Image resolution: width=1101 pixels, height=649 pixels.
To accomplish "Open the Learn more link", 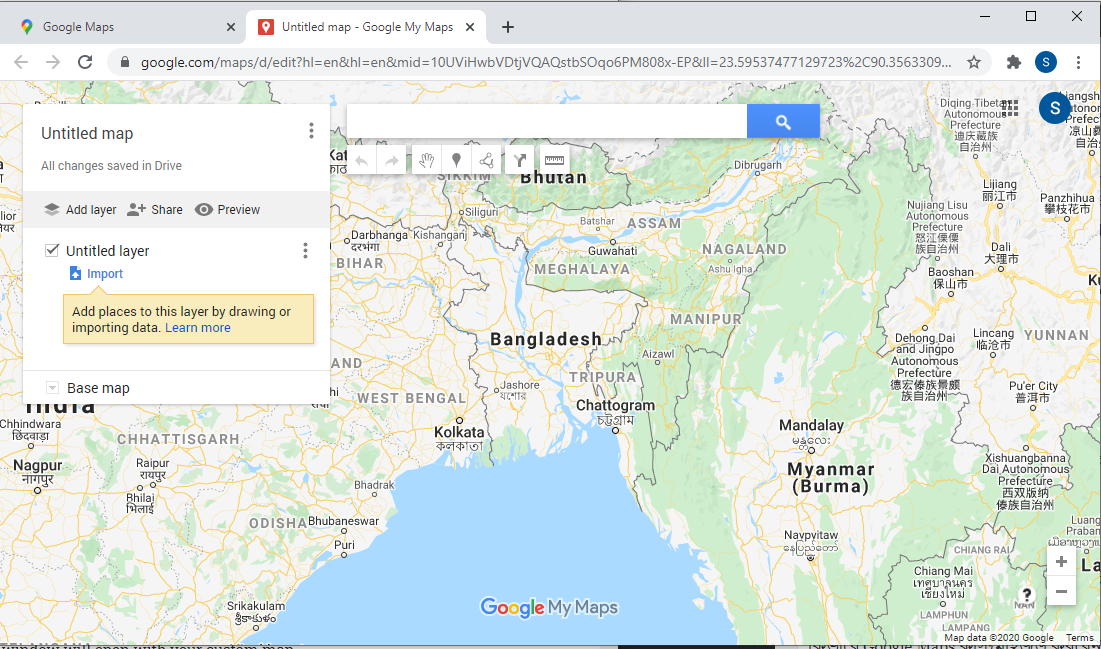I will (198, 328).
